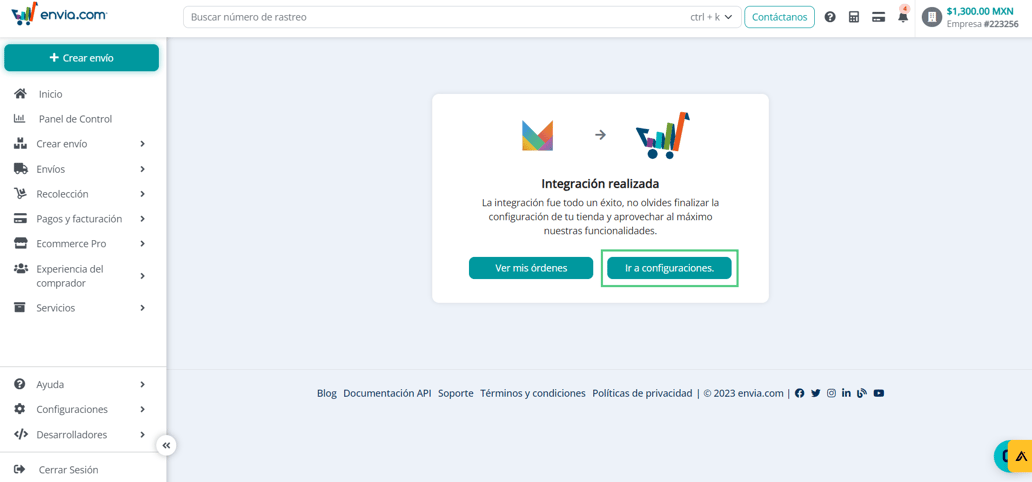This screenshot has height=482, width=1032.
Task: Expand the Configuraciones chevron
Action: click(x=142, y=409)
